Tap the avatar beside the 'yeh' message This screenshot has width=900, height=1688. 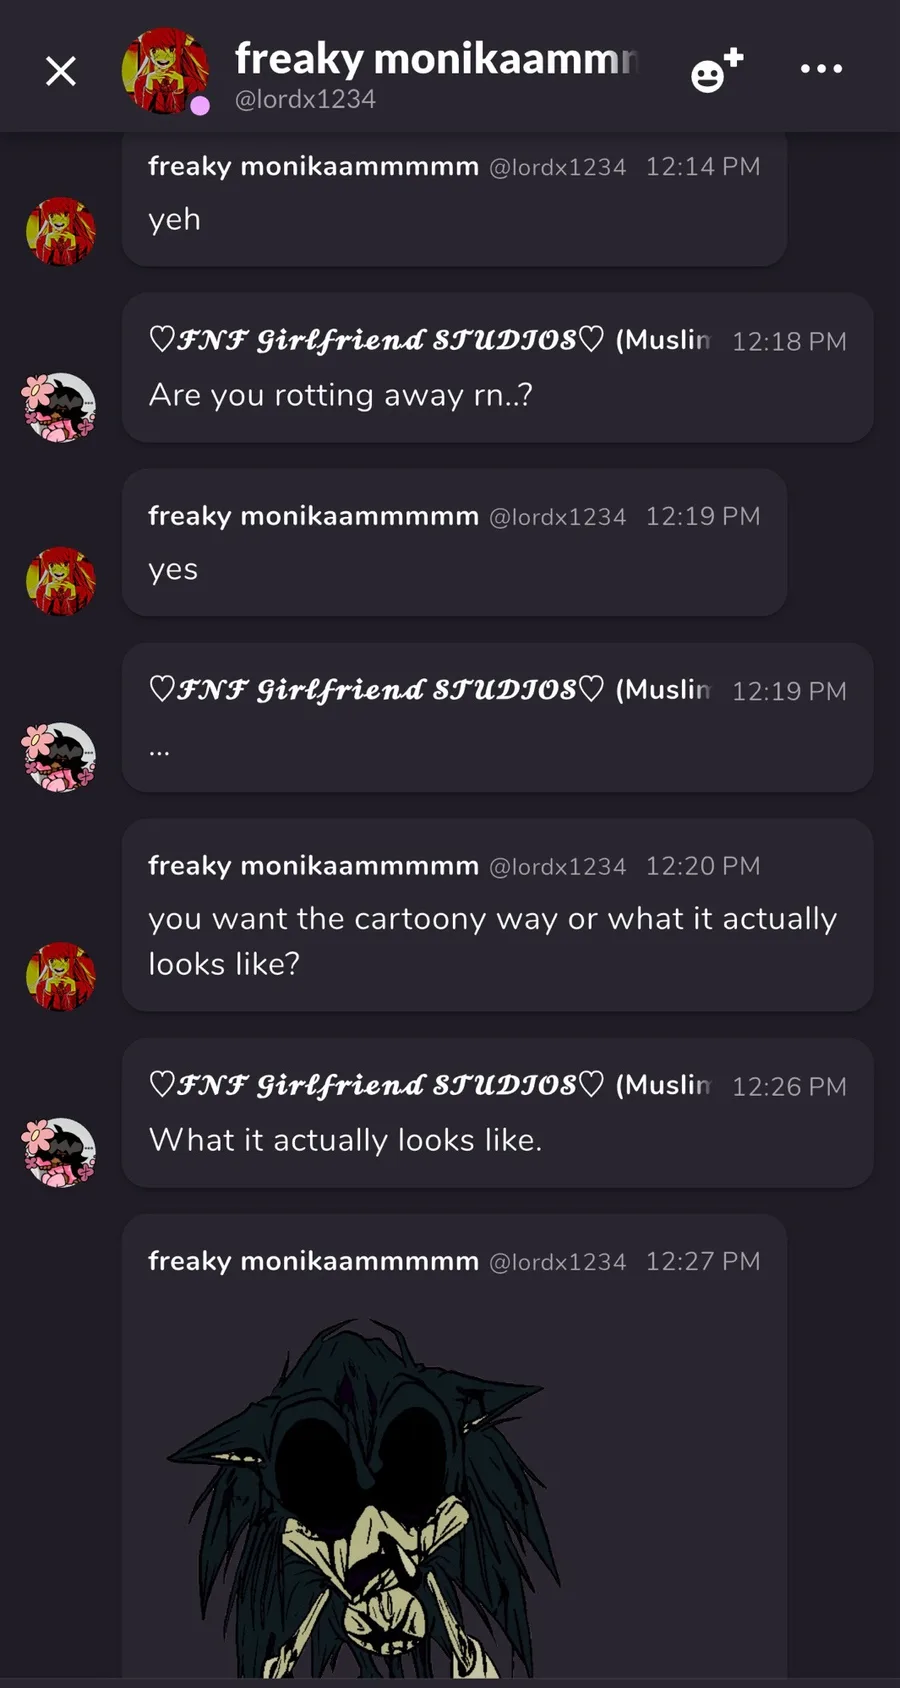tap(61, 231)
